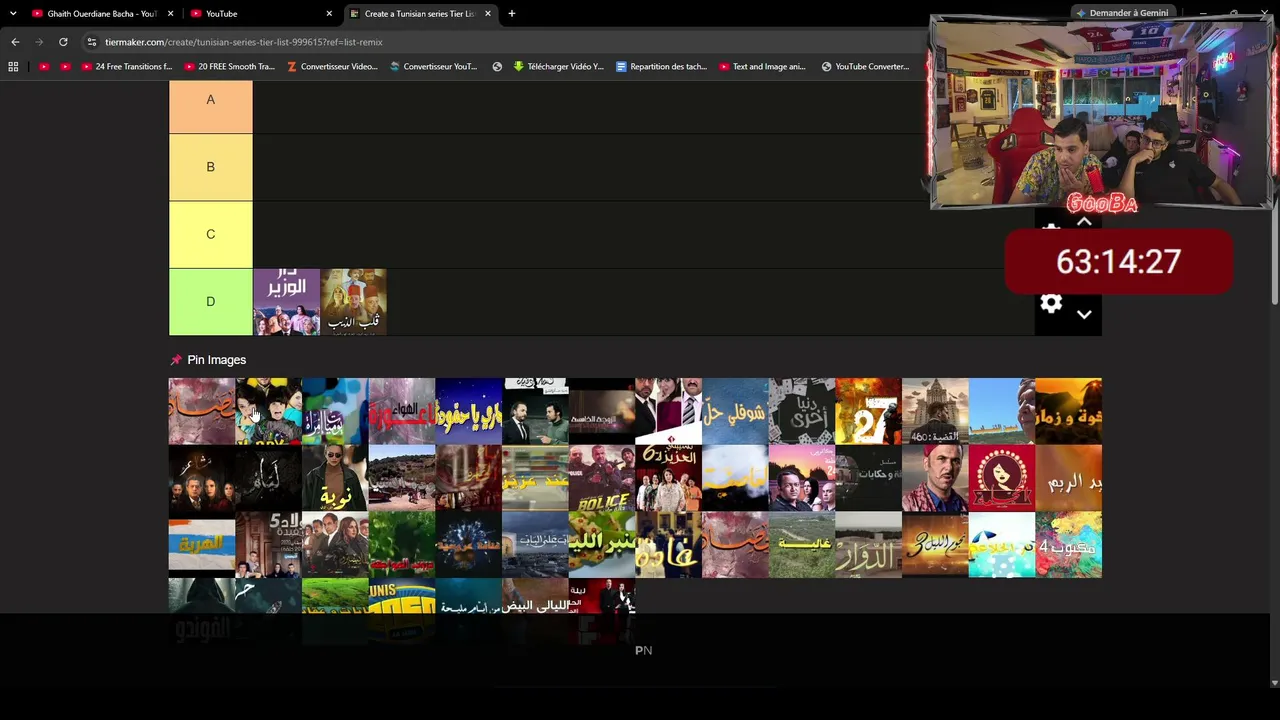Image resolution: width=1280 pixels, height=720 pixels.
Task: Open the apps grid in bookmarks bar
Action: click(13, 67)
